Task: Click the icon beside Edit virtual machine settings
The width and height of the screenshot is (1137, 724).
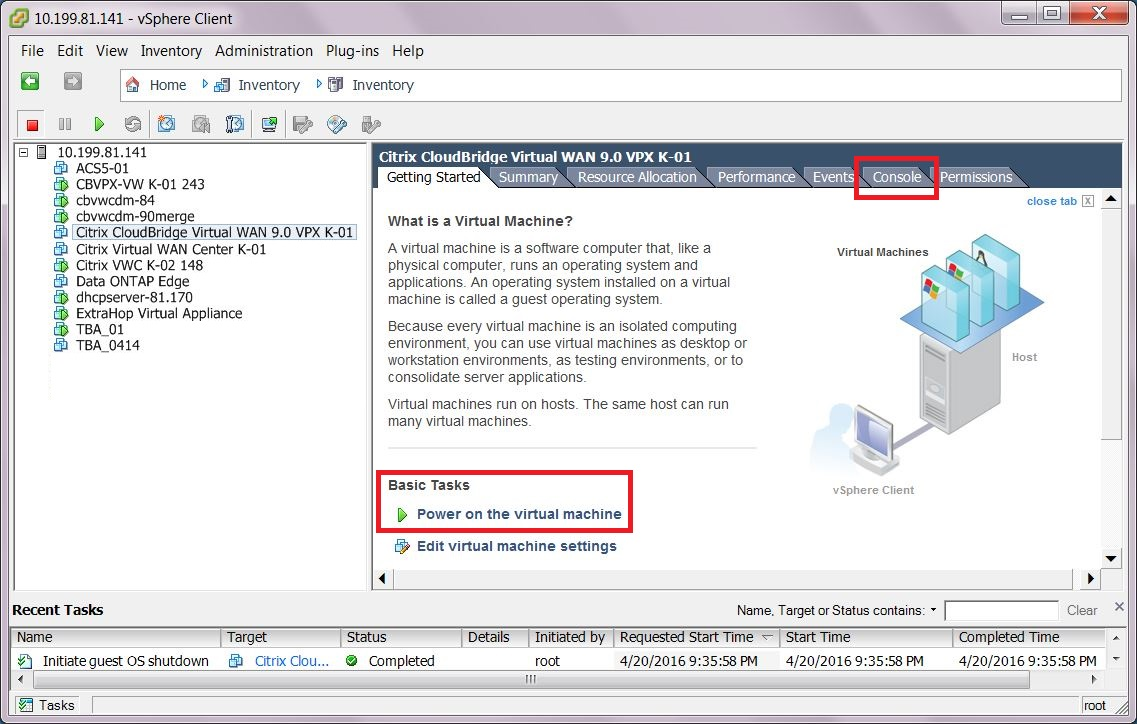Action: (x=402, y=546)
